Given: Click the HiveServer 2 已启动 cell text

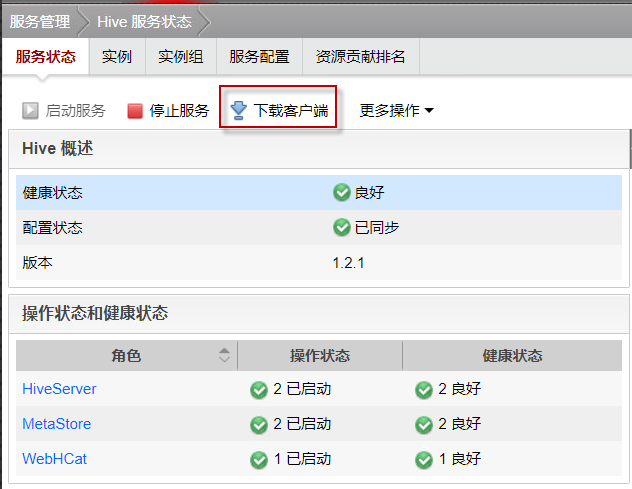Looking at the screenshot, I should click(x=302, y=389).
